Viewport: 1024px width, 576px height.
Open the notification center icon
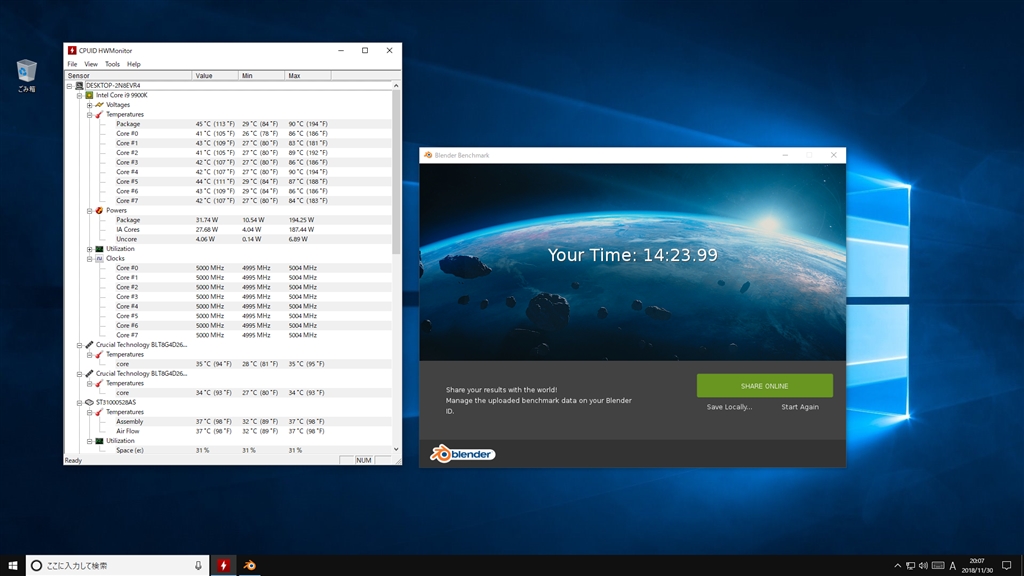[1007, 566]
